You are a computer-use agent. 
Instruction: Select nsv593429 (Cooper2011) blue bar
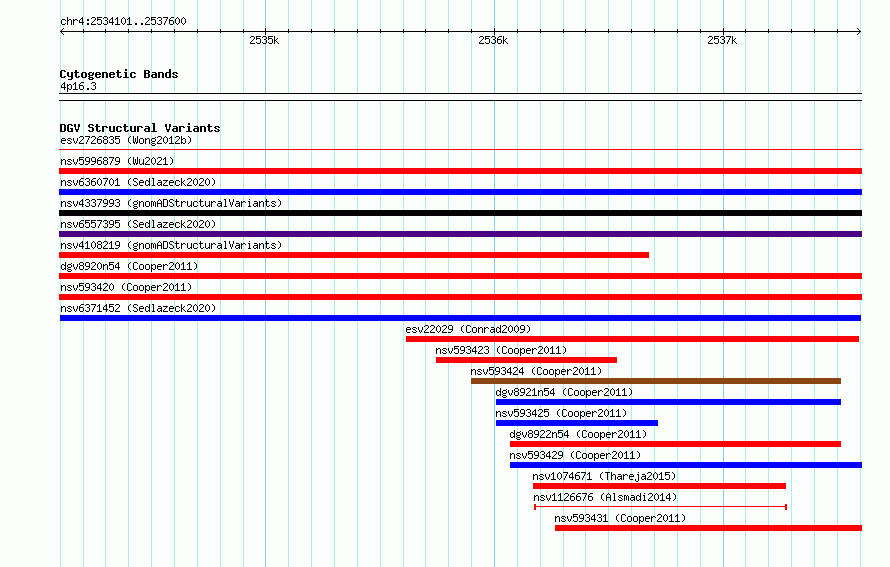(x=686, y=465)
